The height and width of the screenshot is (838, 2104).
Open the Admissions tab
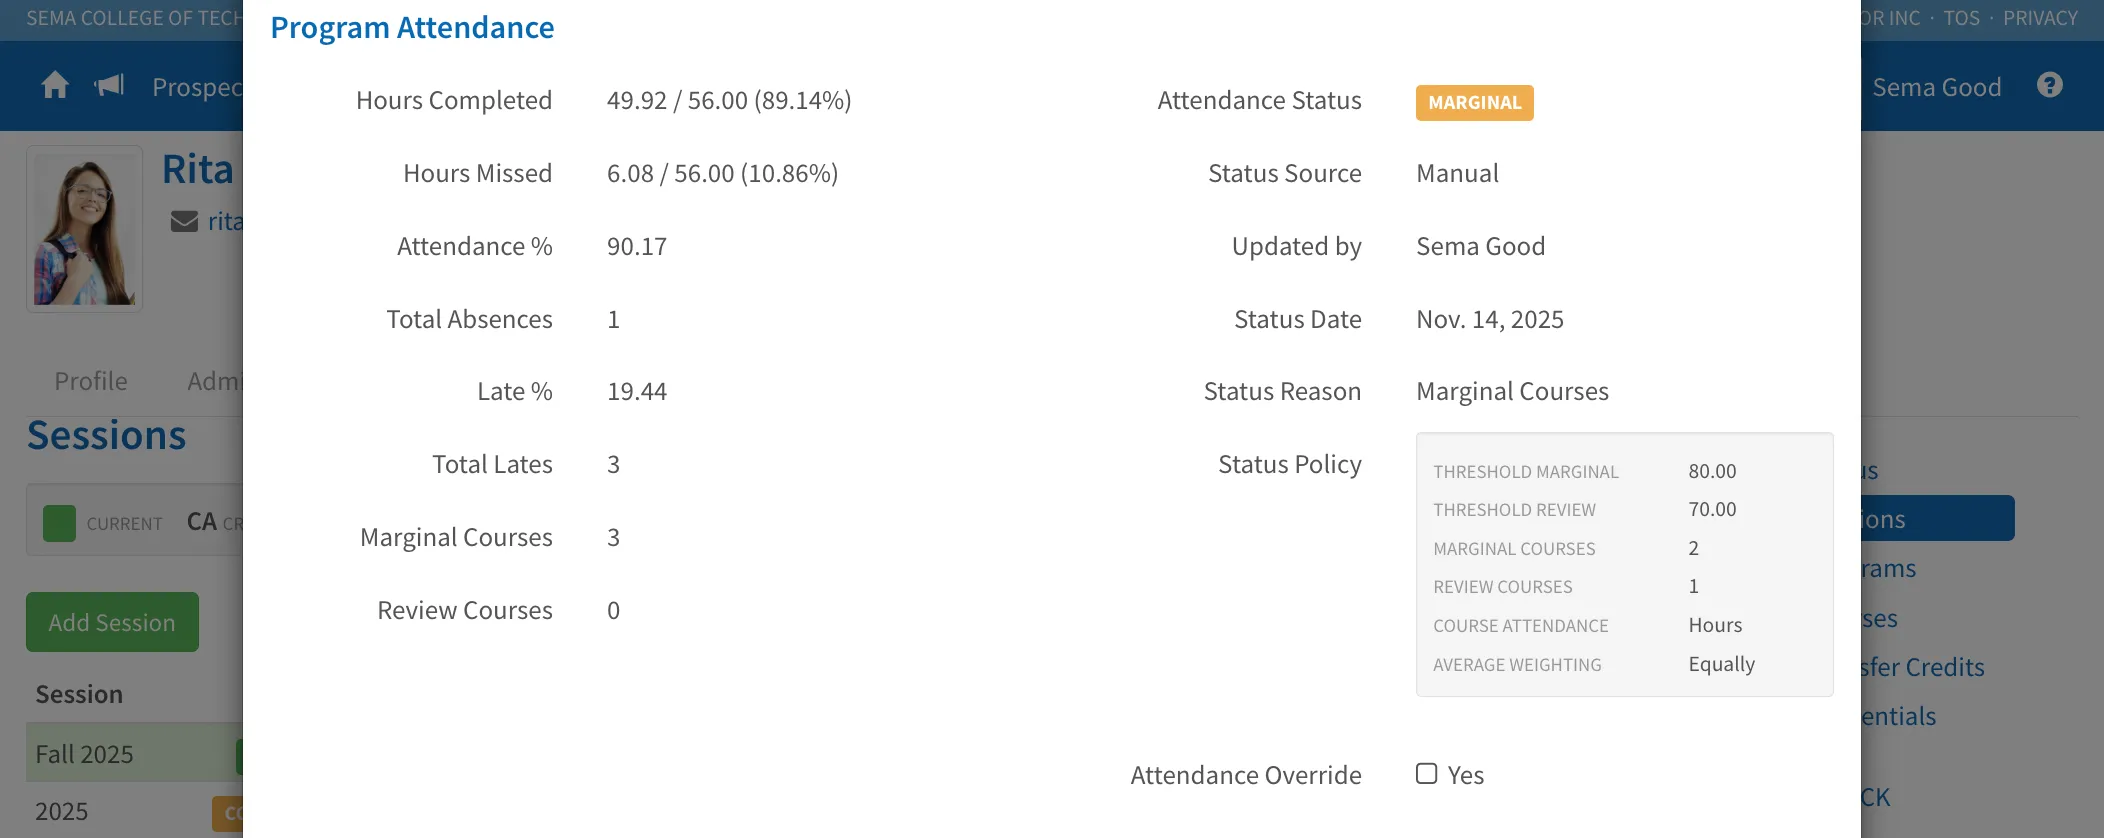coord(214,381)
